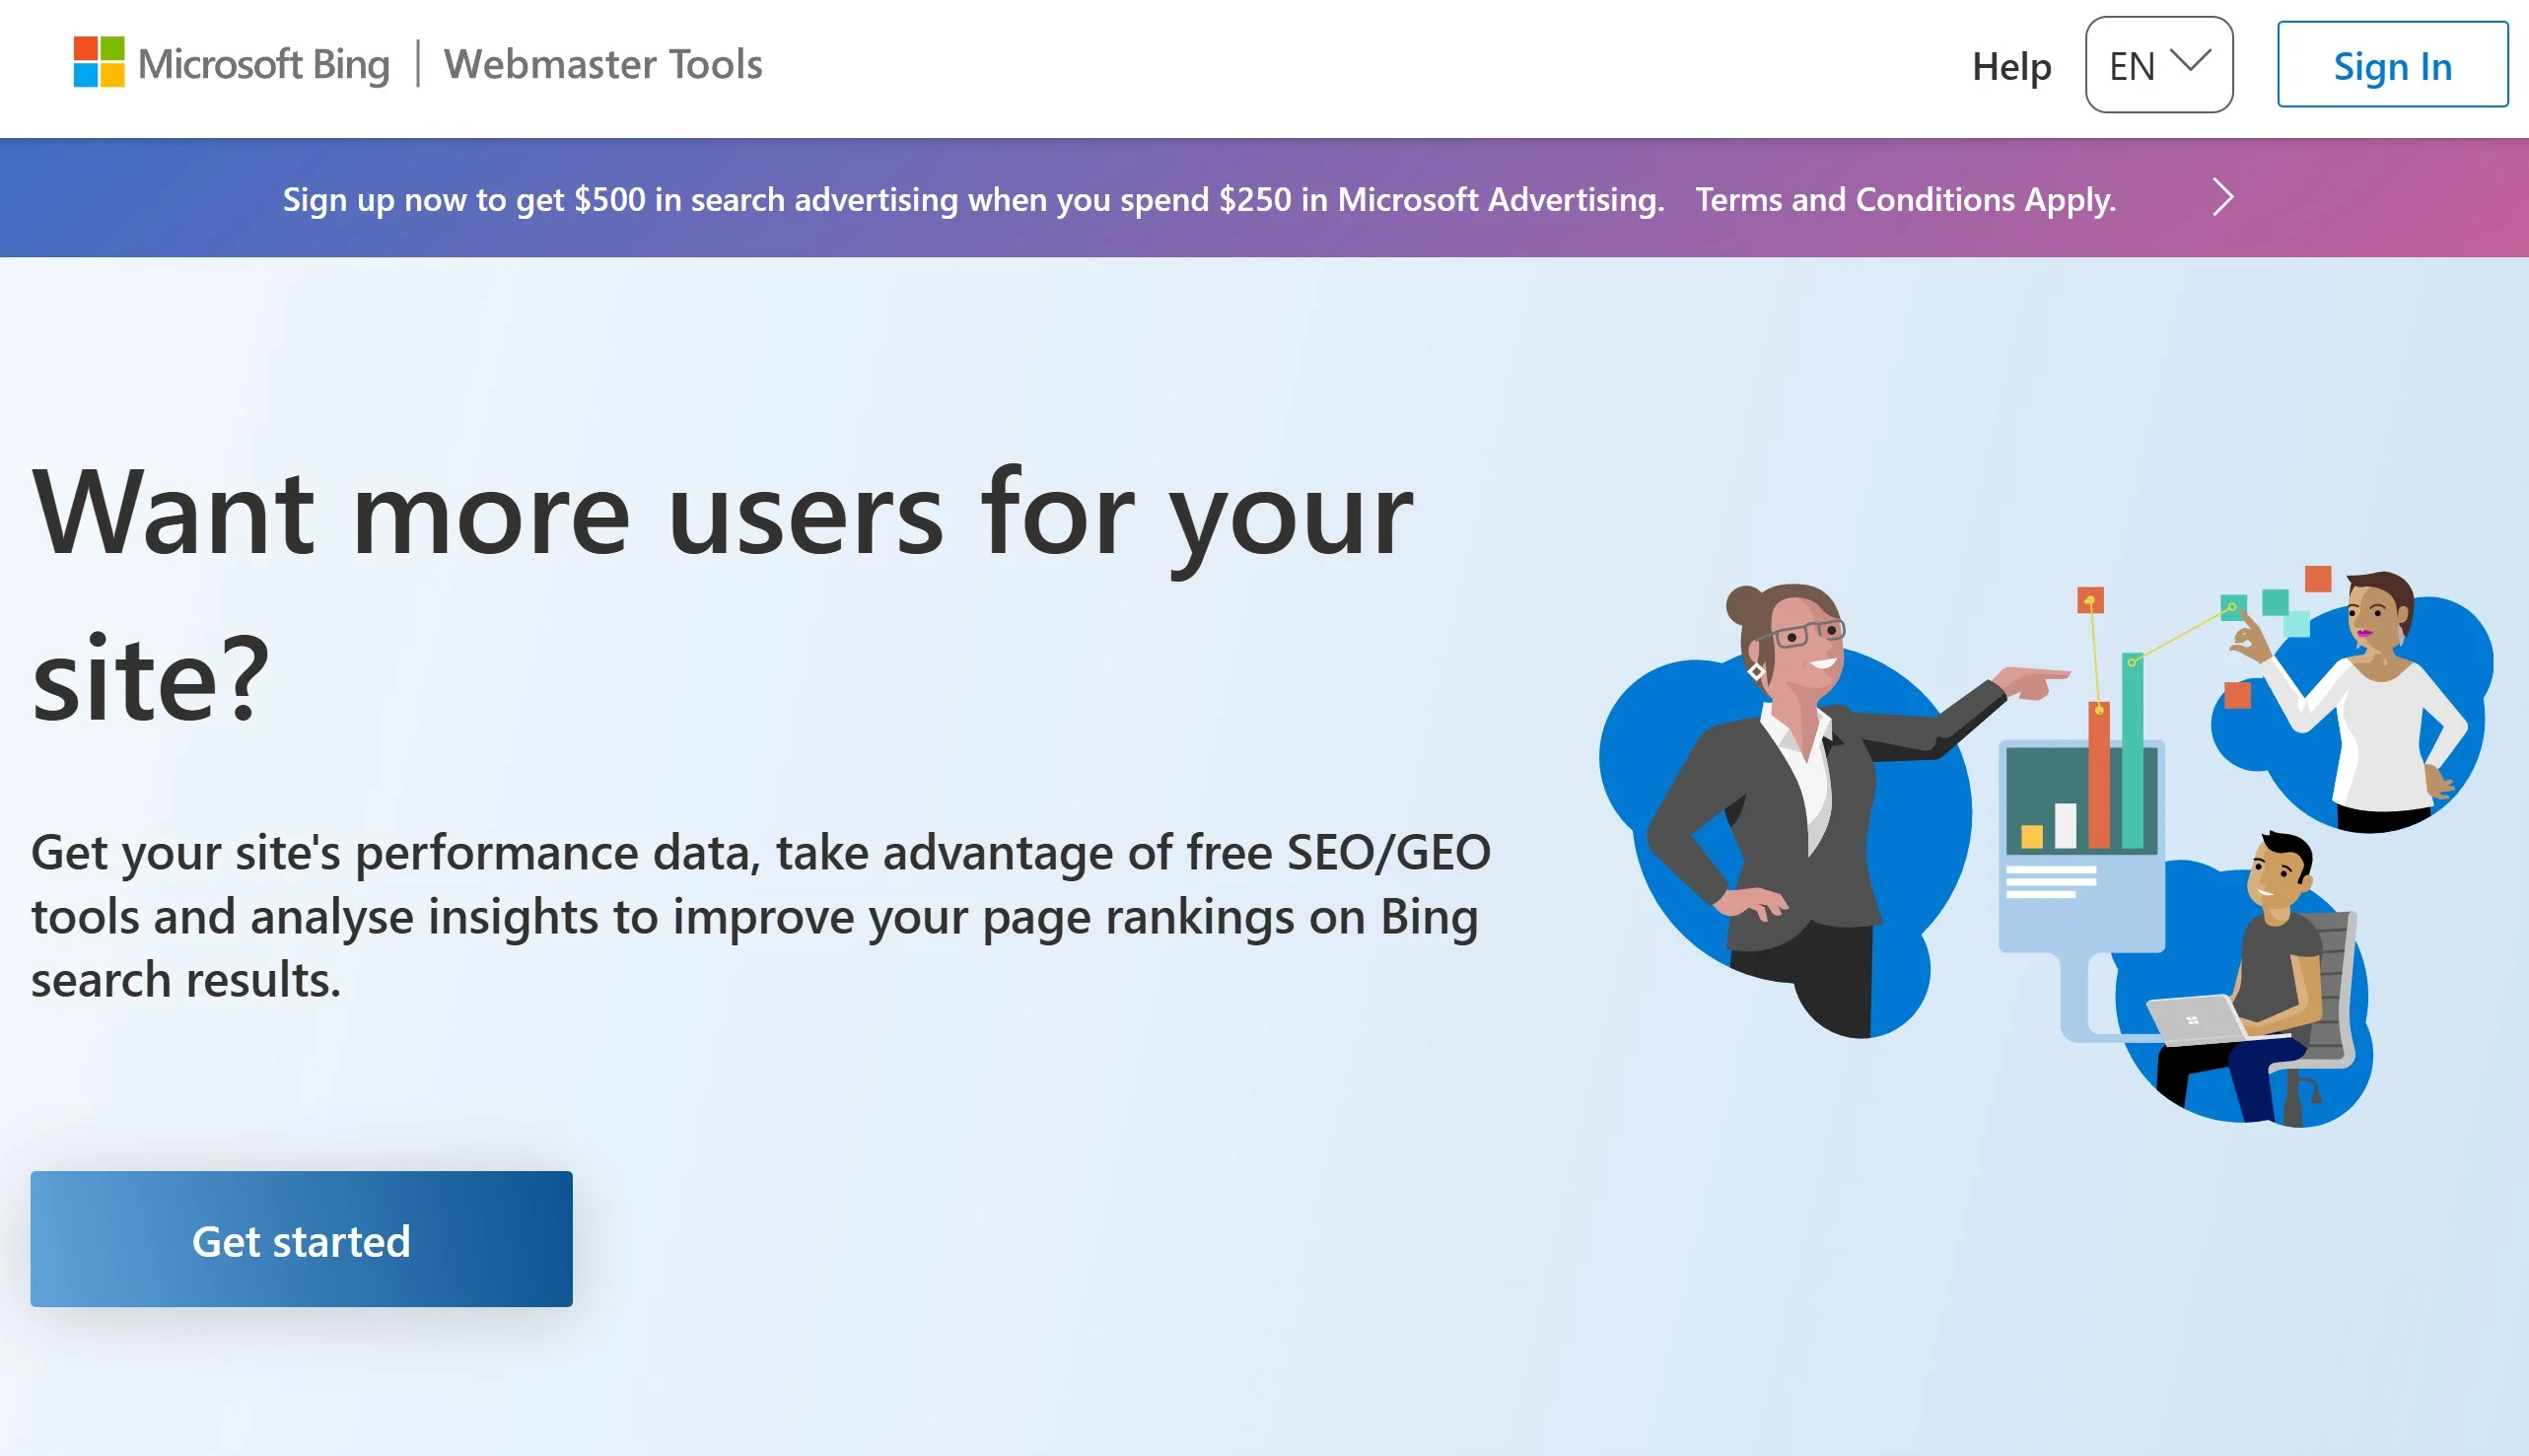
Task: Click the chevron beside EN
Action: tap(2191, 61)
